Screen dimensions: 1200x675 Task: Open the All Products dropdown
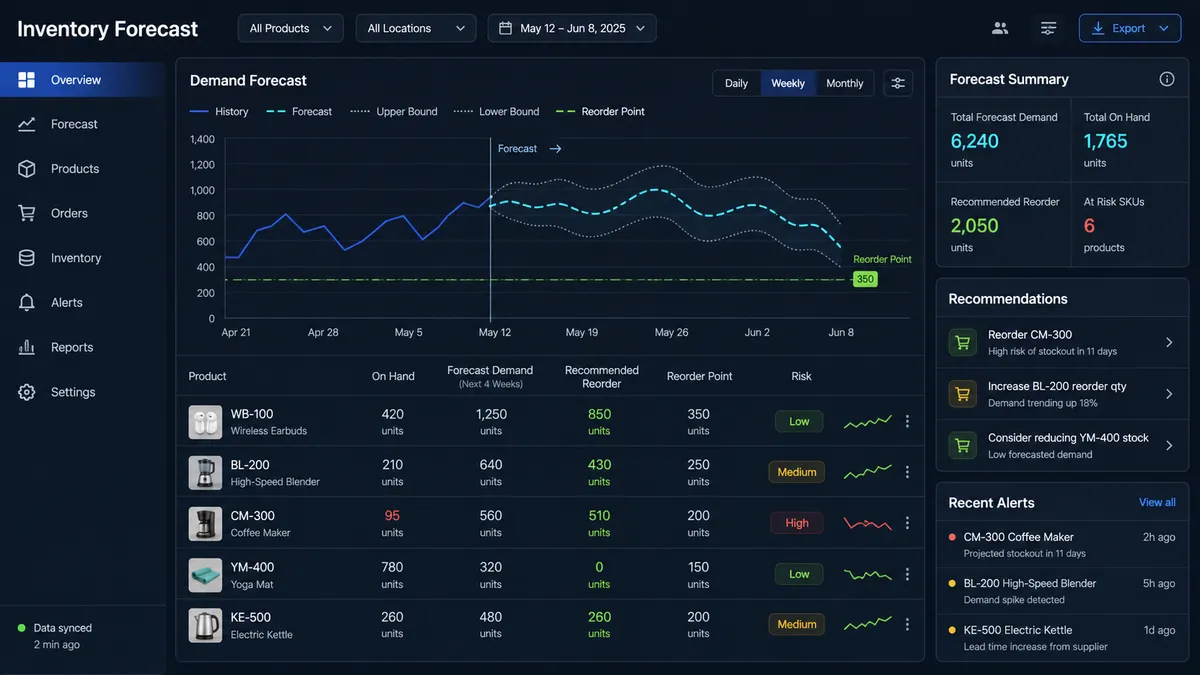click(x=291, y=28)
